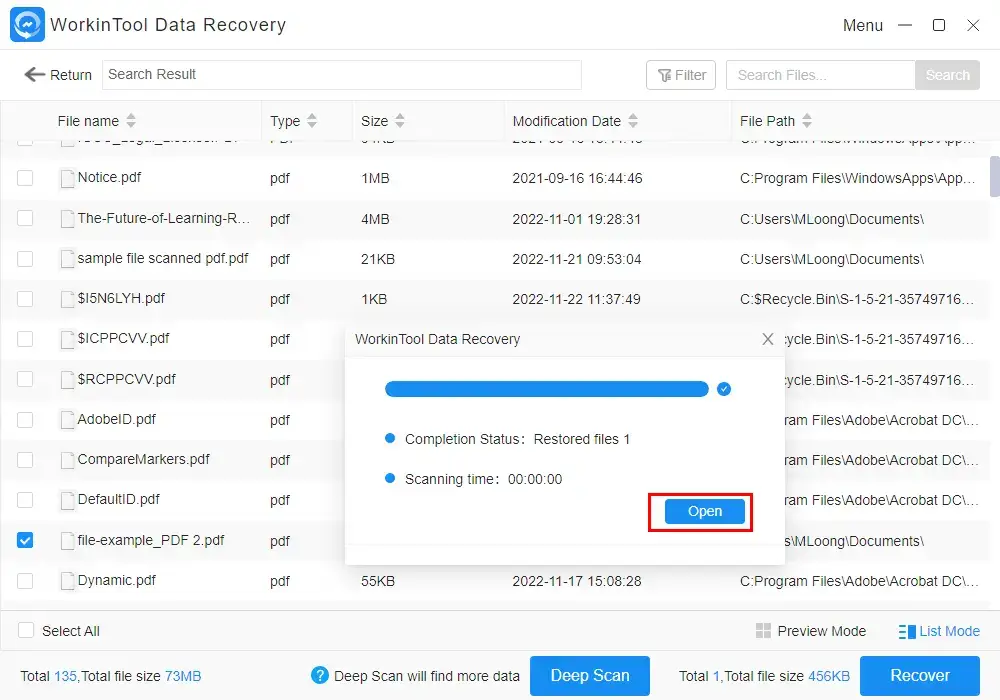Click the Completion Status bullet in dialog

pyautogui.click(x=390, y=438)
